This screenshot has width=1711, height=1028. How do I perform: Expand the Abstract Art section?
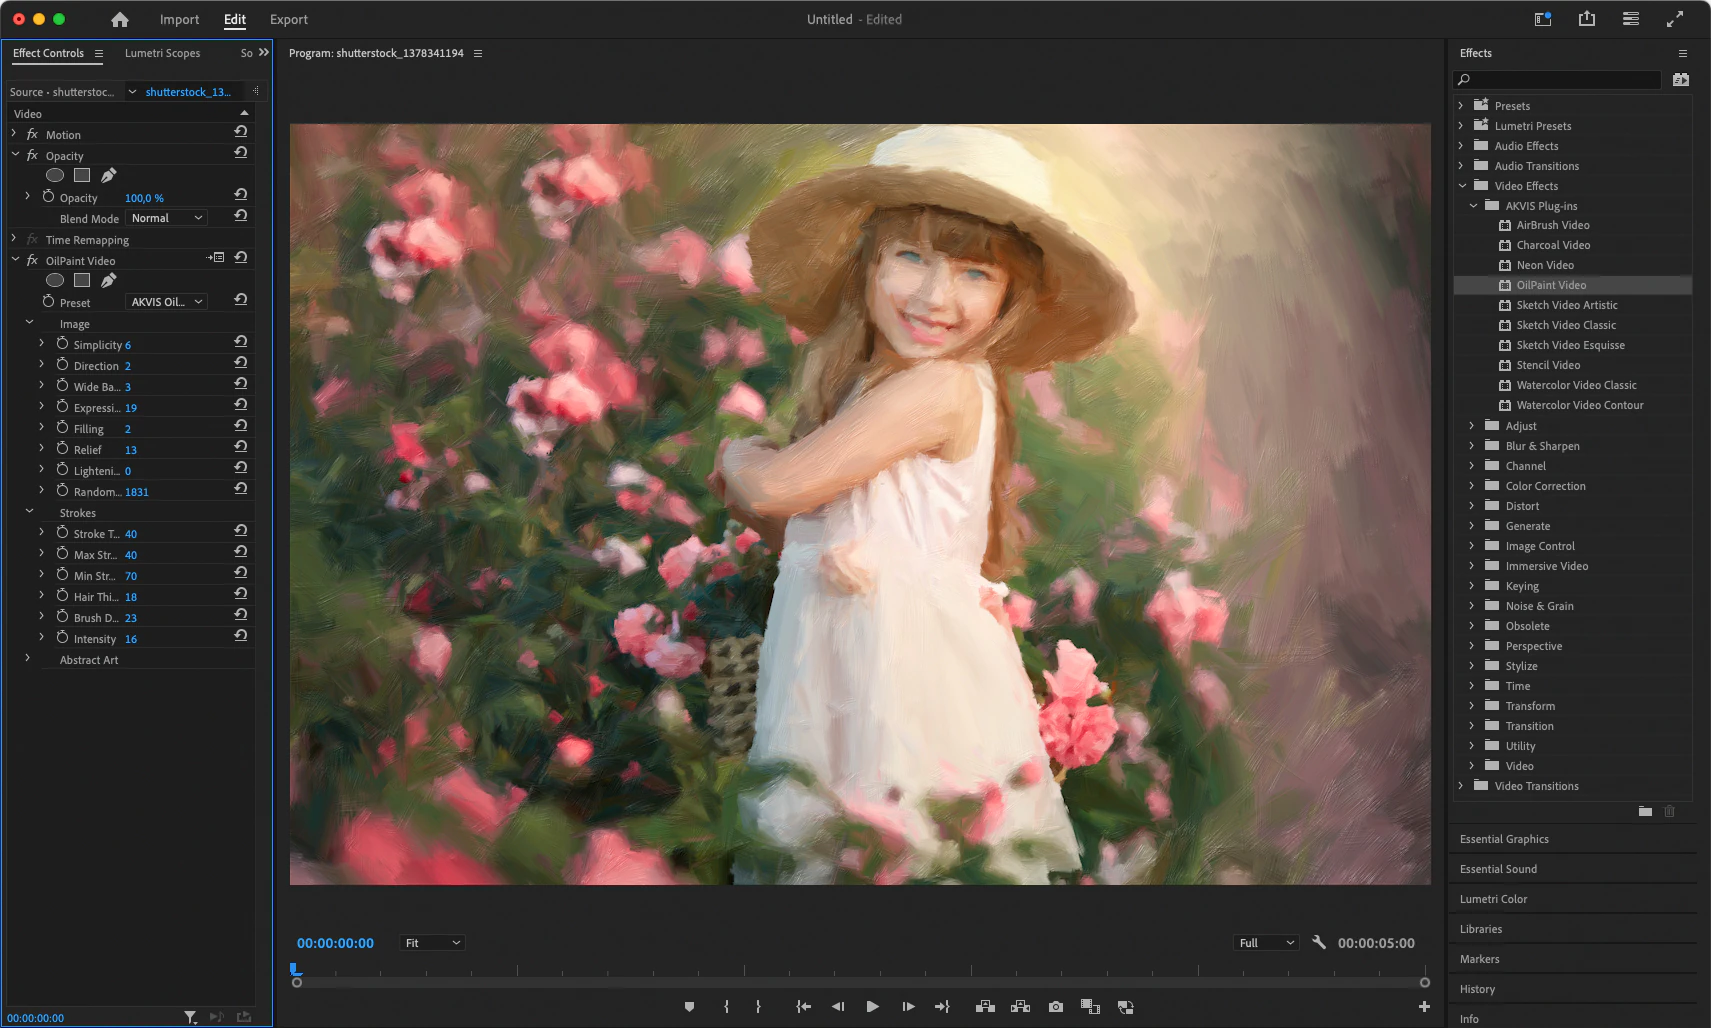click(x=28, y=659)
